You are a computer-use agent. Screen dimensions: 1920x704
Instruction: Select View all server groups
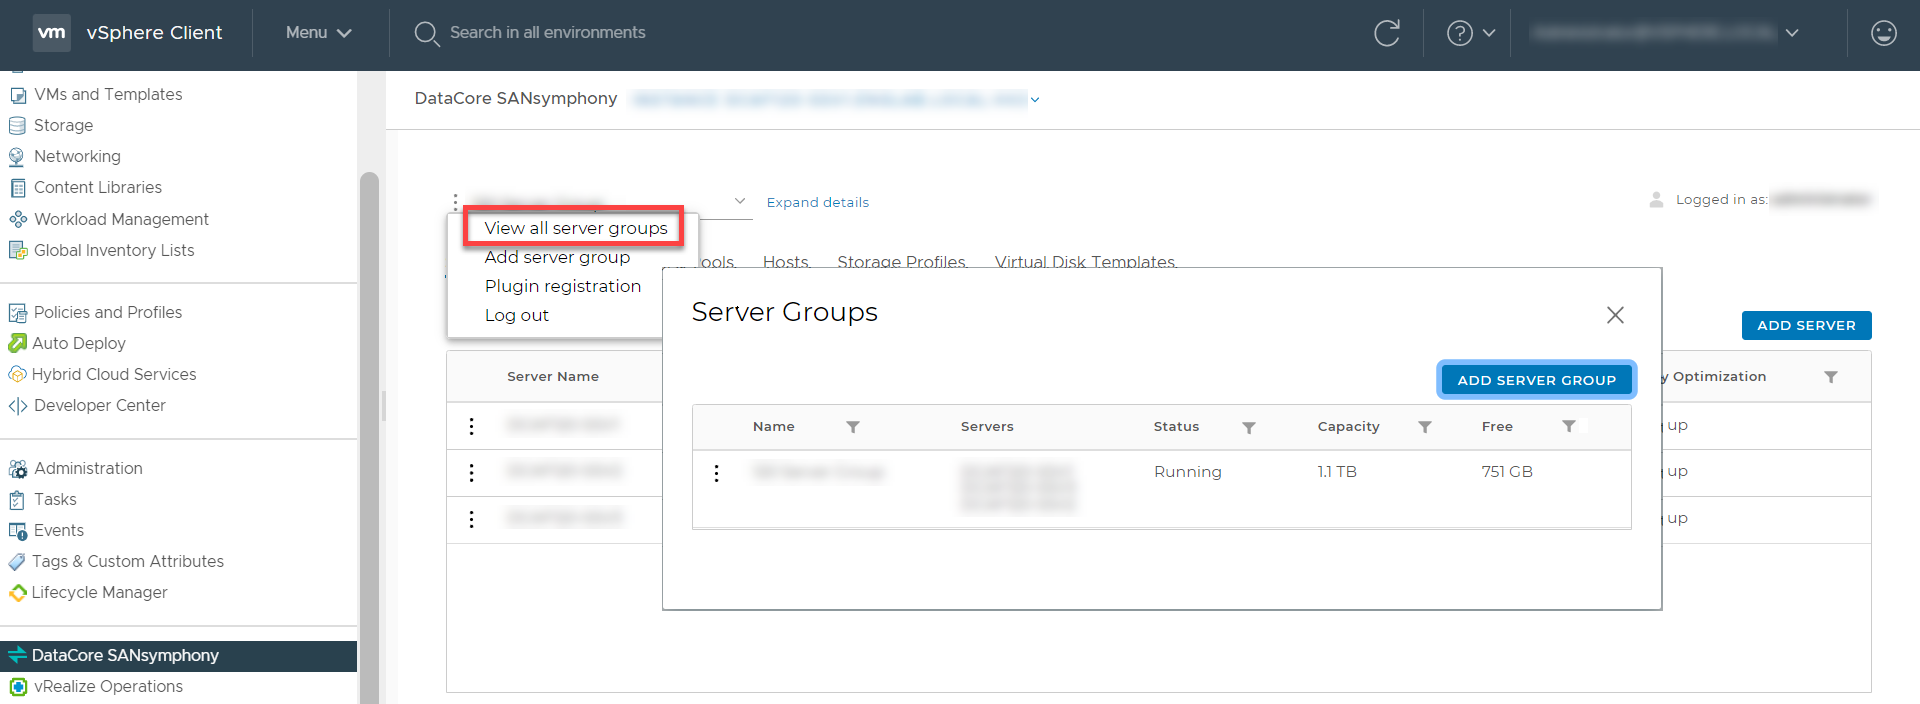(x=576, y=228)
